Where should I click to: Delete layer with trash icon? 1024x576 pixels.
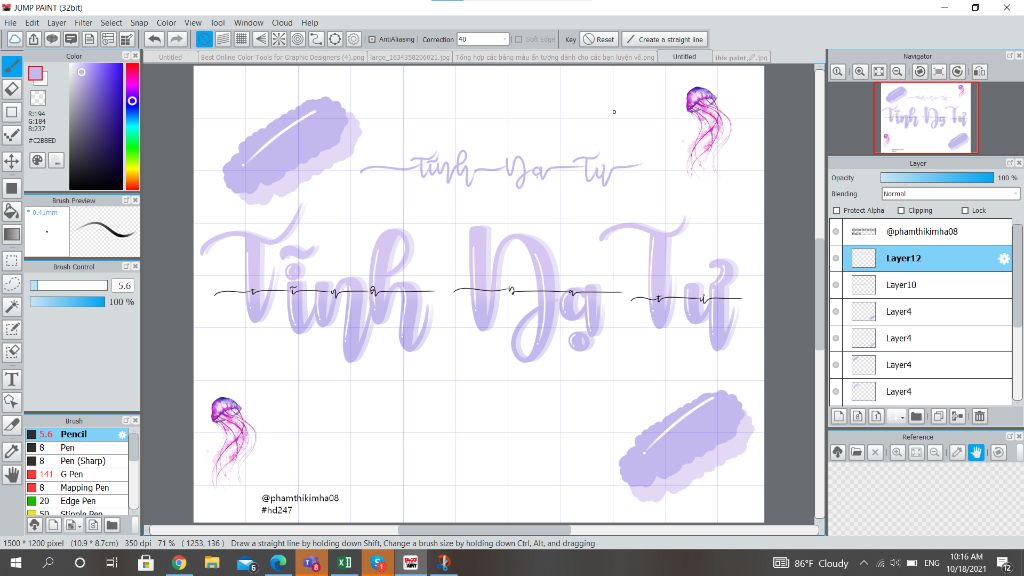point(980,416)
